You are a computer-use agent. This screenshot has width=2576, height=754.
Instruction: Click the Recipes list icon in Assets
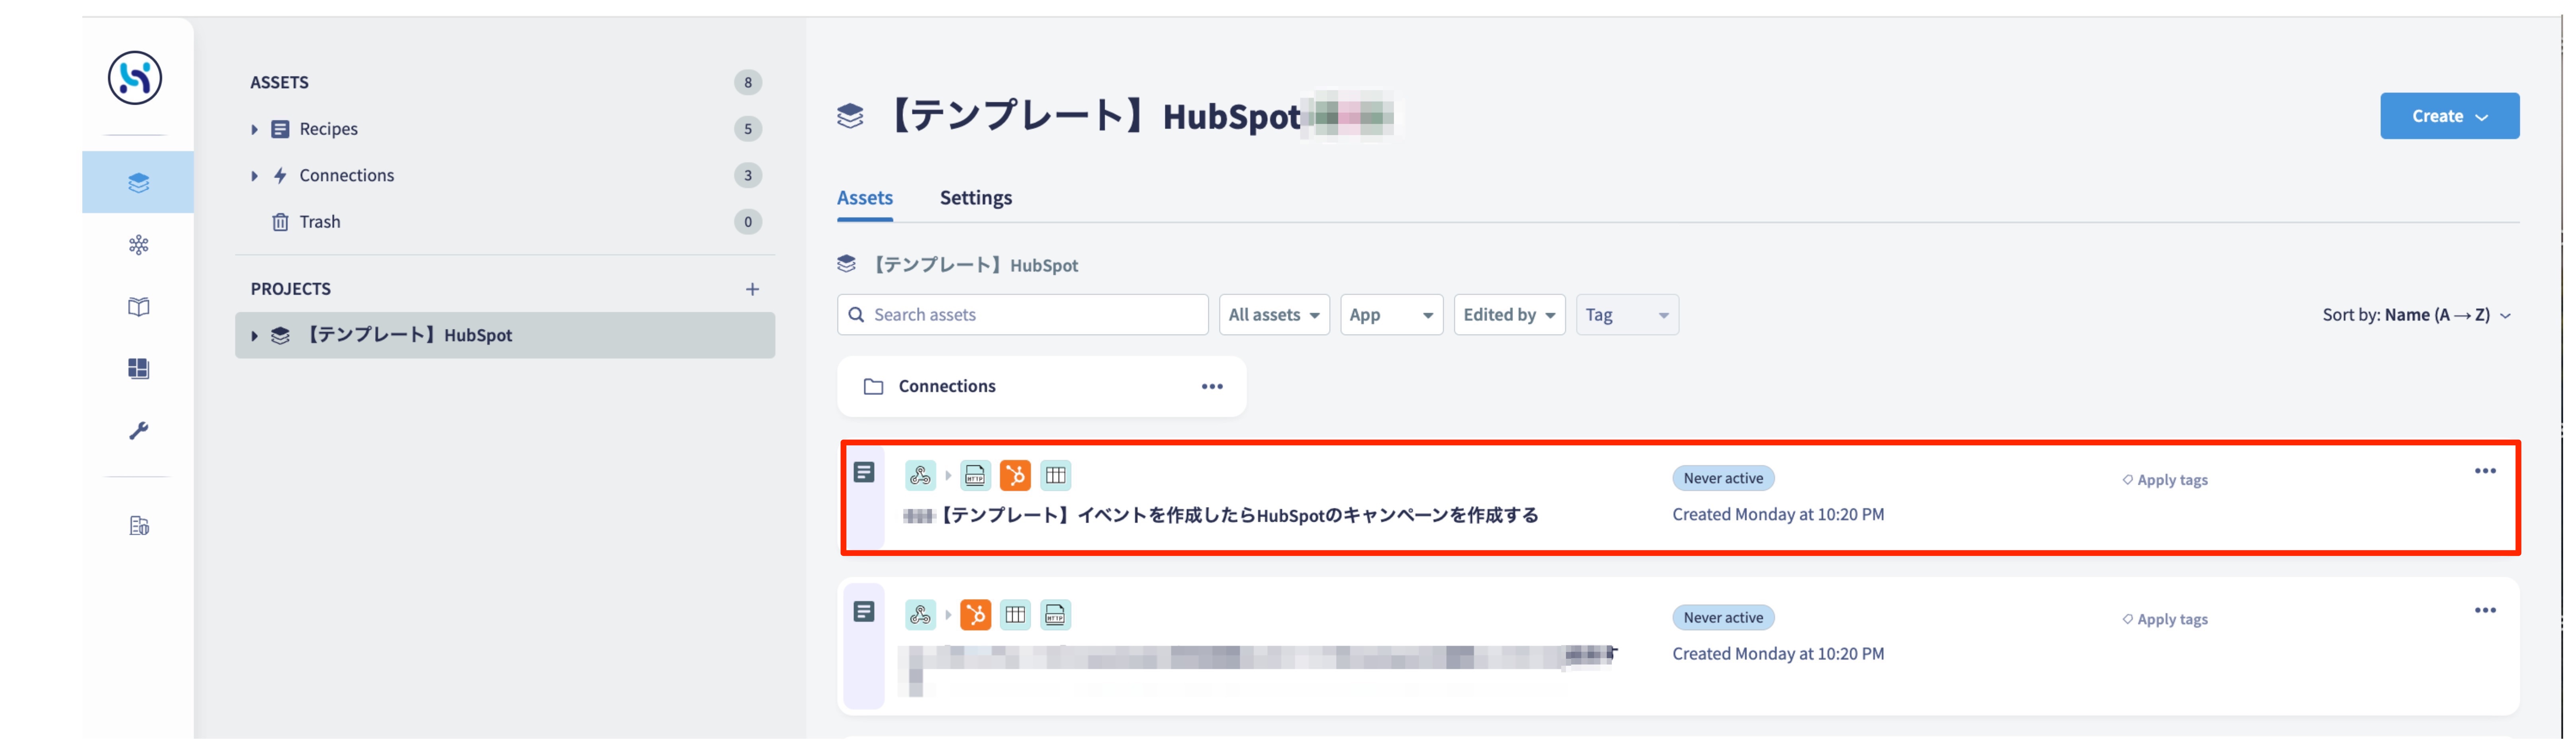(280, 129)
